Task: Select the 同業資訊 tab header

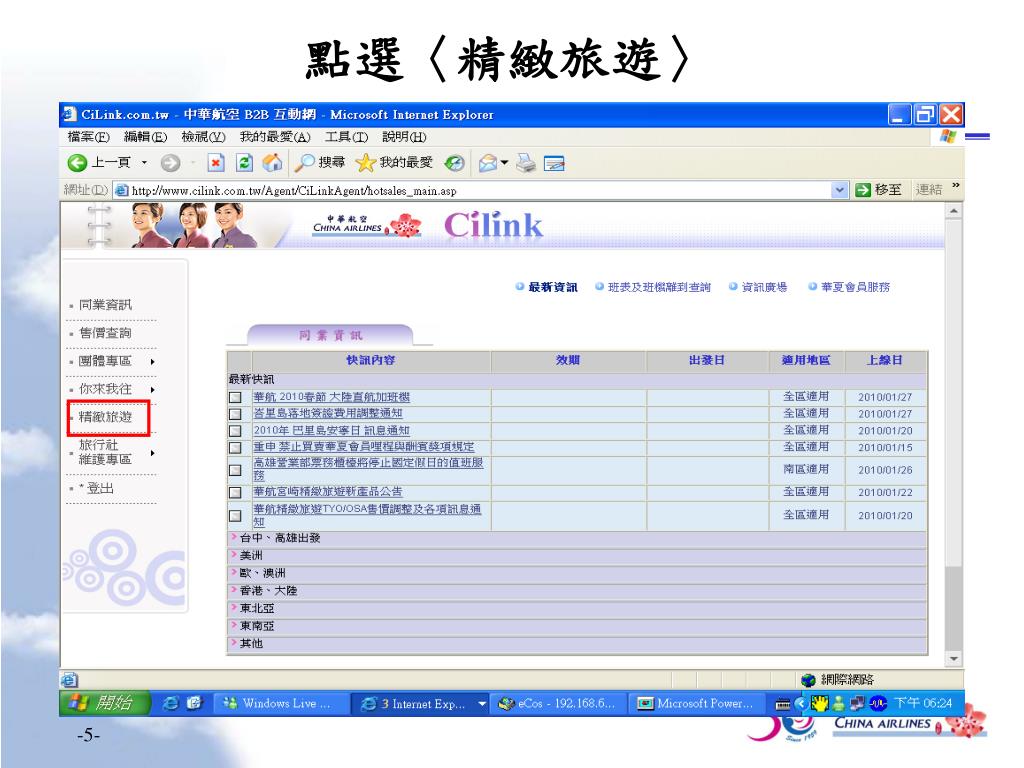Action: pyautogui.click(x=330, y=335)
